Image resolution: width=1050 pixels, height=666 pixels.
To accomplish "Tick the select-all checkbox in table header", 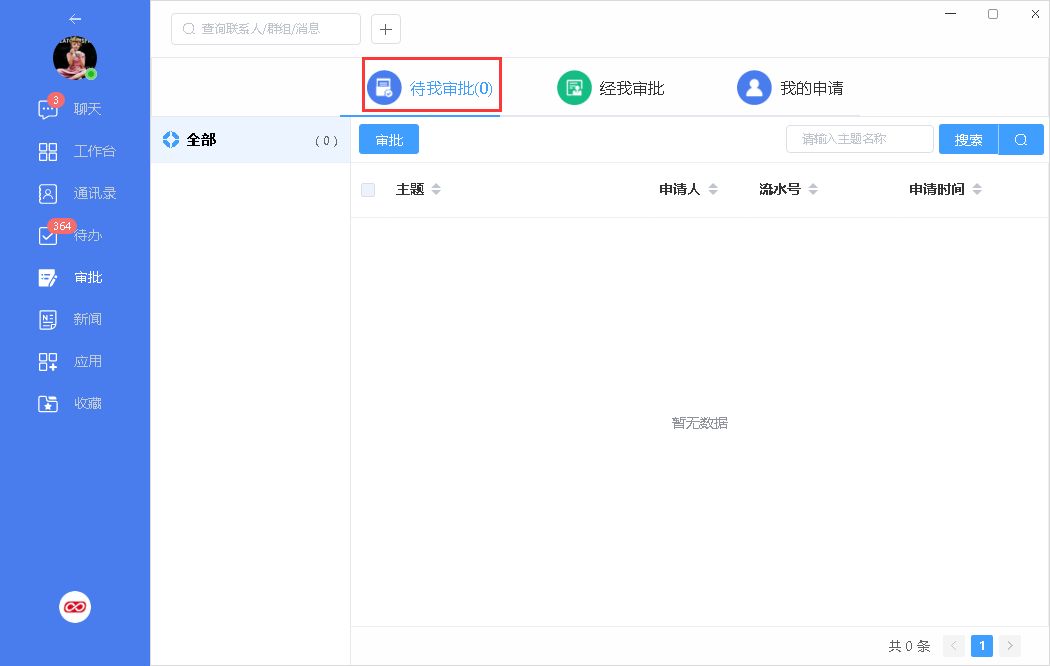I will point(368,190).
